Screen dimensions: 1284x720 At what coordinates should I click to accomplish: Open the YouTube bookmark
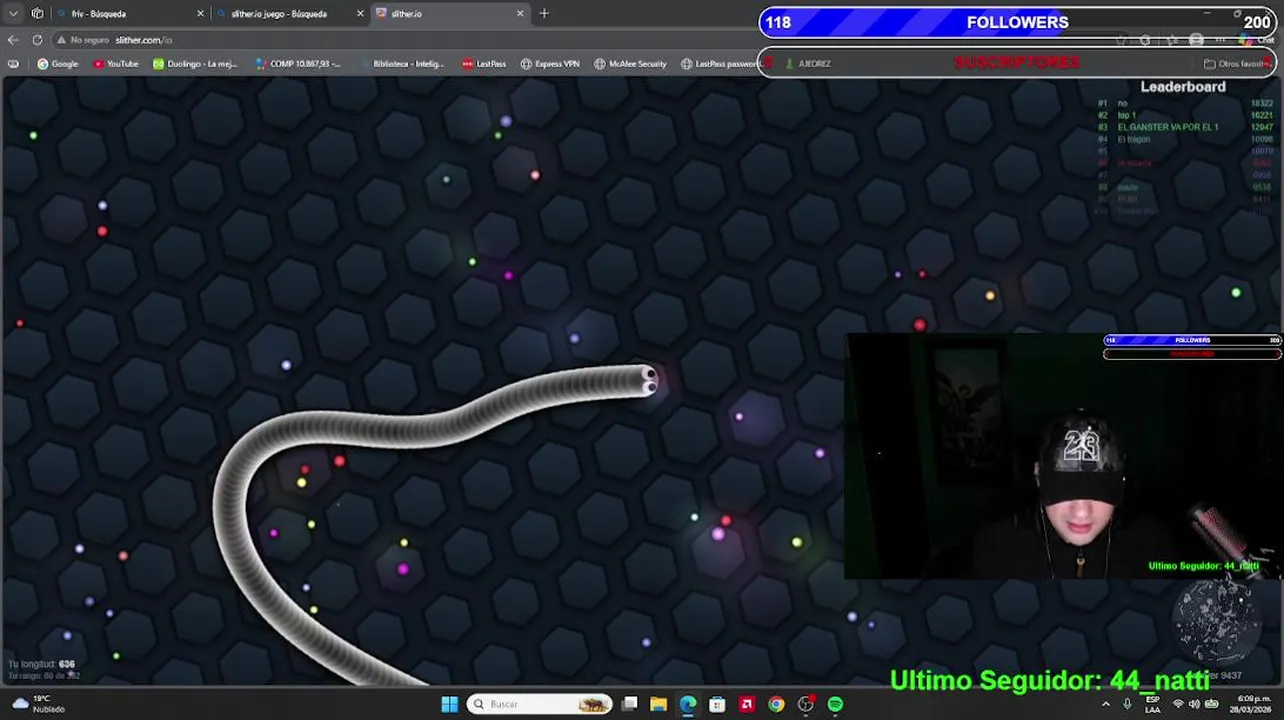click(x=115, y=64)
